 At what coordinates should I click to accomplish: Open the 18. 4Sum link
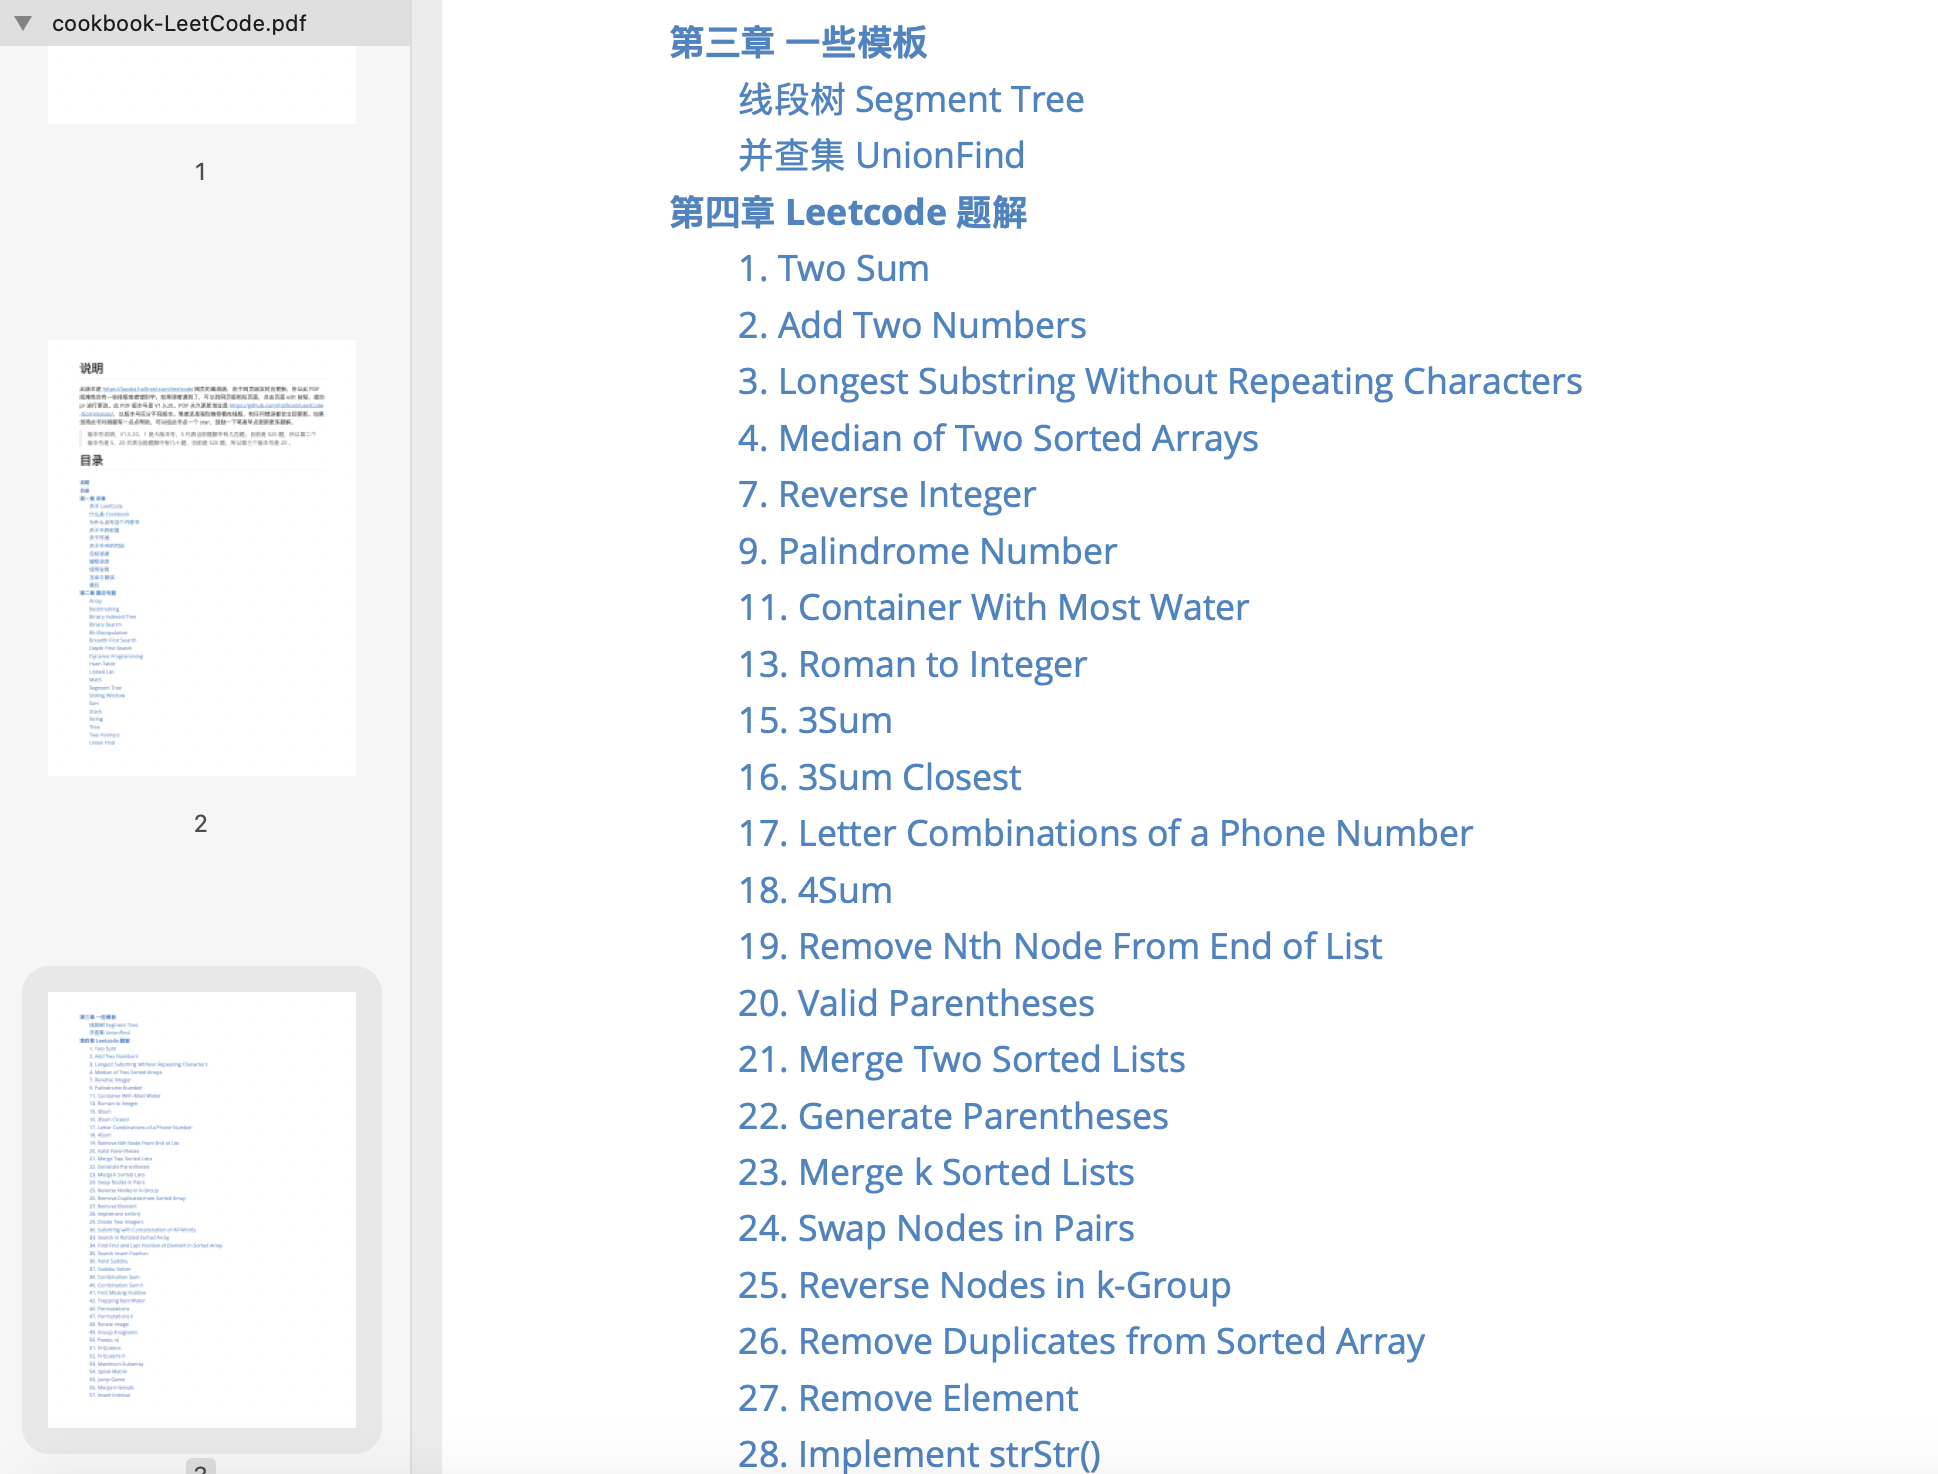click(x=815, y=890)
